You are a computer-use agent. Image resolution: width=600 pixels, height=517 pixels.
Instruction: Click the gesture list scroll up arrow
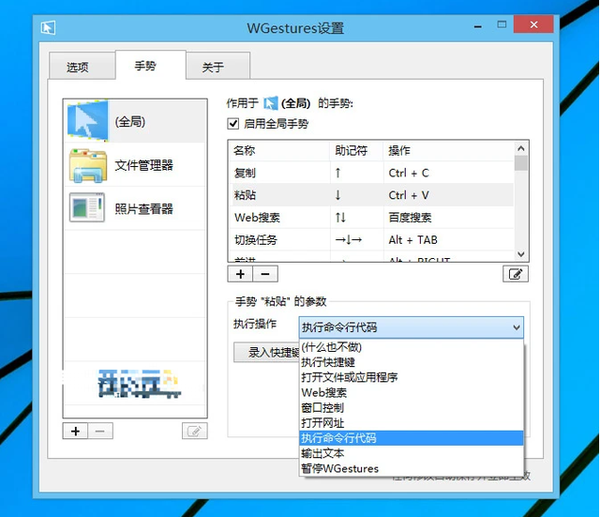pyautogui.click(x=521, y=148)
